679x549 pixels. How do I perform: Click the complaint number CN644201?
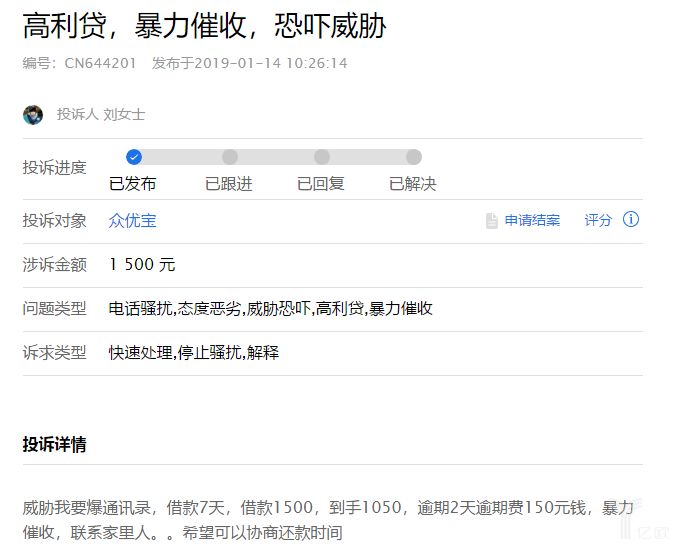[100, 63]
